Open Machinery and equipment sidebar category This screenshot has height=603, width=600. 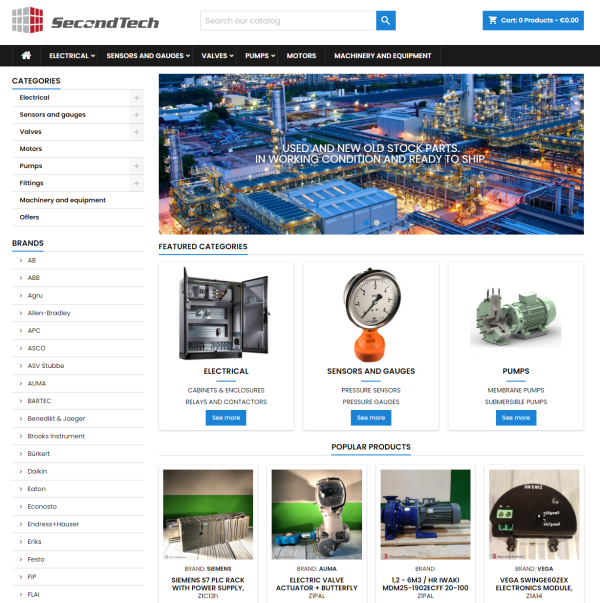click(x=63, y=200)
